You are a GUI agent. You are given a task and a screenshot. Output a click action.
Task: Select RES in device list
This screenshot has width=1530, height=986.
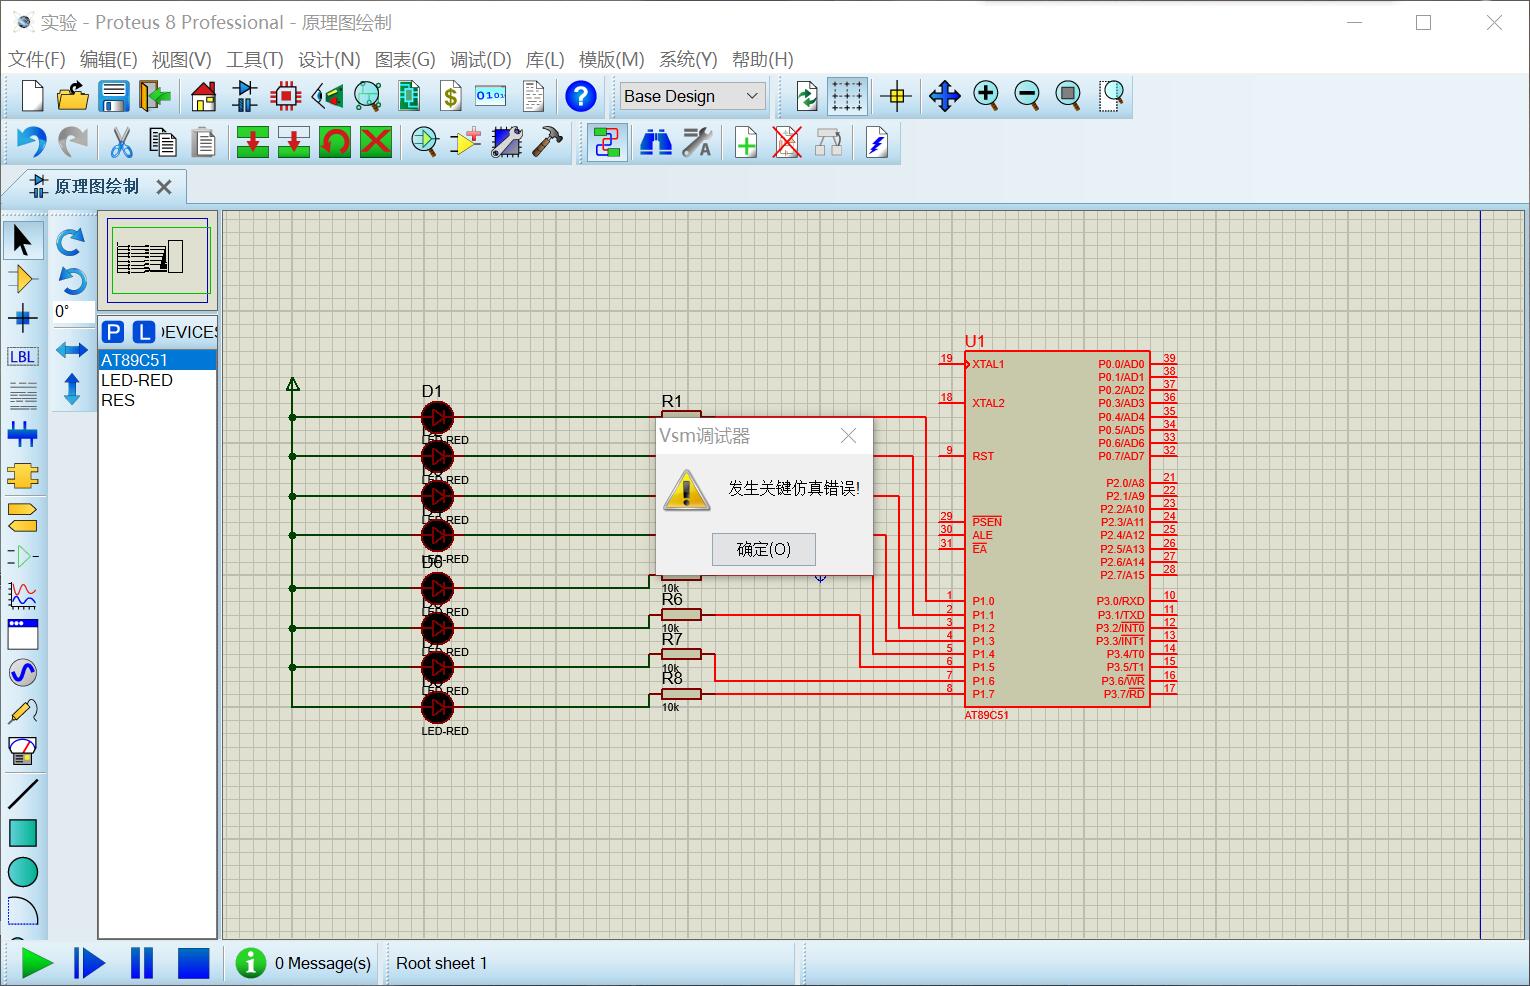pos(157,400)
